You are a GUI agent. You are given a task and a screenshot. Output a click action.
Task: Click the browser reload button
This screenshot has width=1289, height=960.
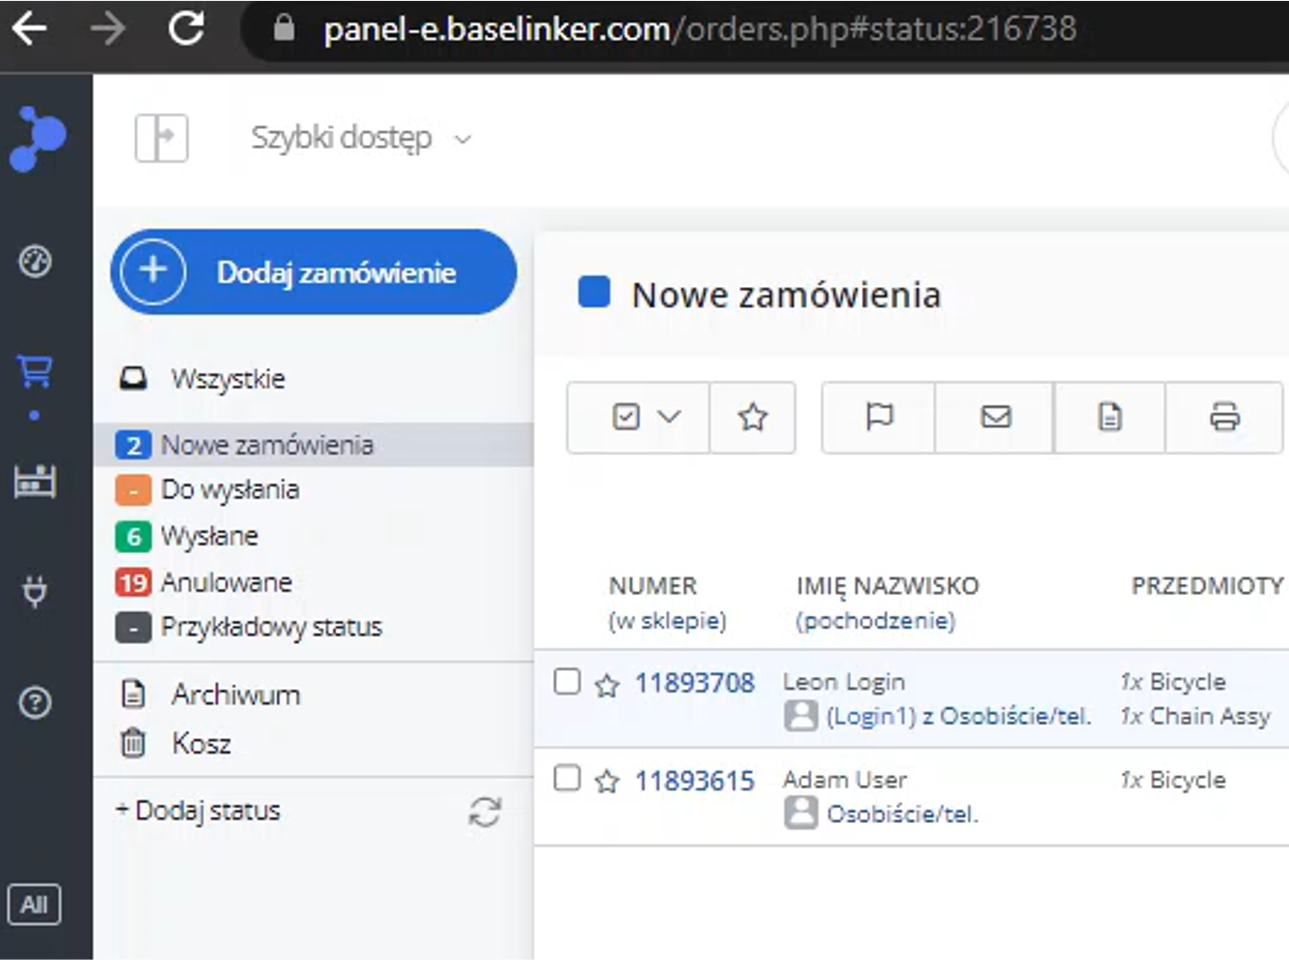(x=186, y=28)
